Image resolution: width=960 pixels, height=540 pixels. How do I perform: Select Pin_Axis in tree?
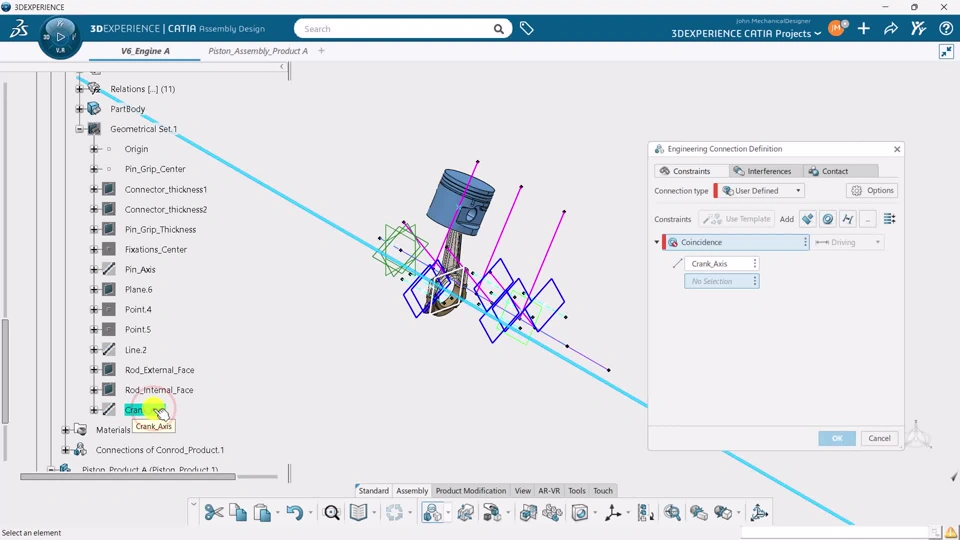pos(140,269)
